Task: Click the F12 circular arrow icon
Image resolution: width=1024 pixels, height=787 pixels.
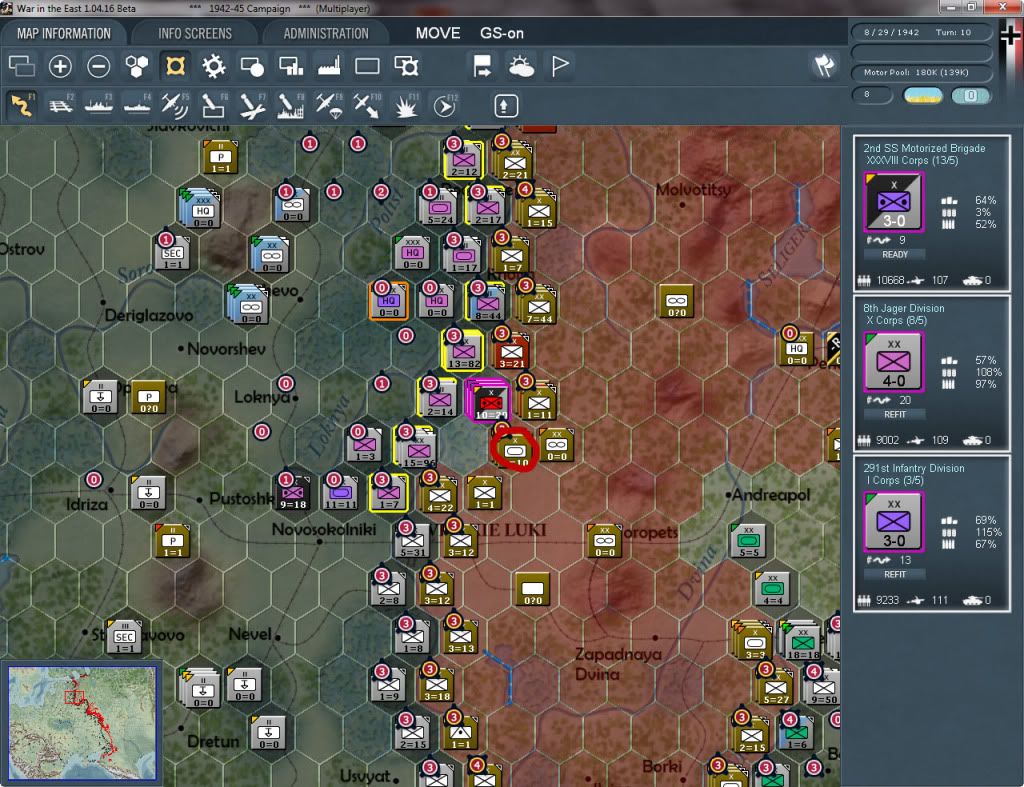Action: coord(444,105)
